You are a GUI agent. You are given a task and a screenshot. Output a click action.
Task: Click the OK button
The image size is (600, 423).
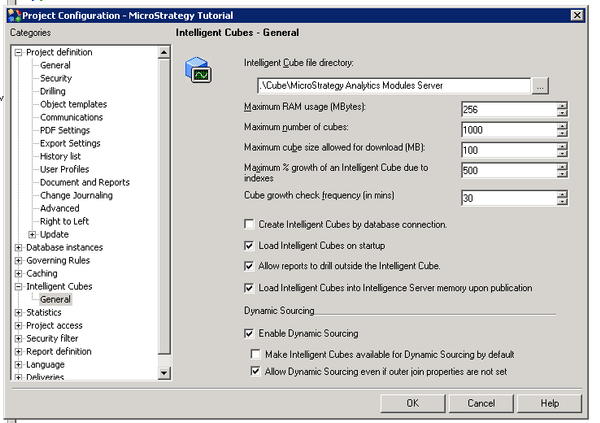pos(412,403)
